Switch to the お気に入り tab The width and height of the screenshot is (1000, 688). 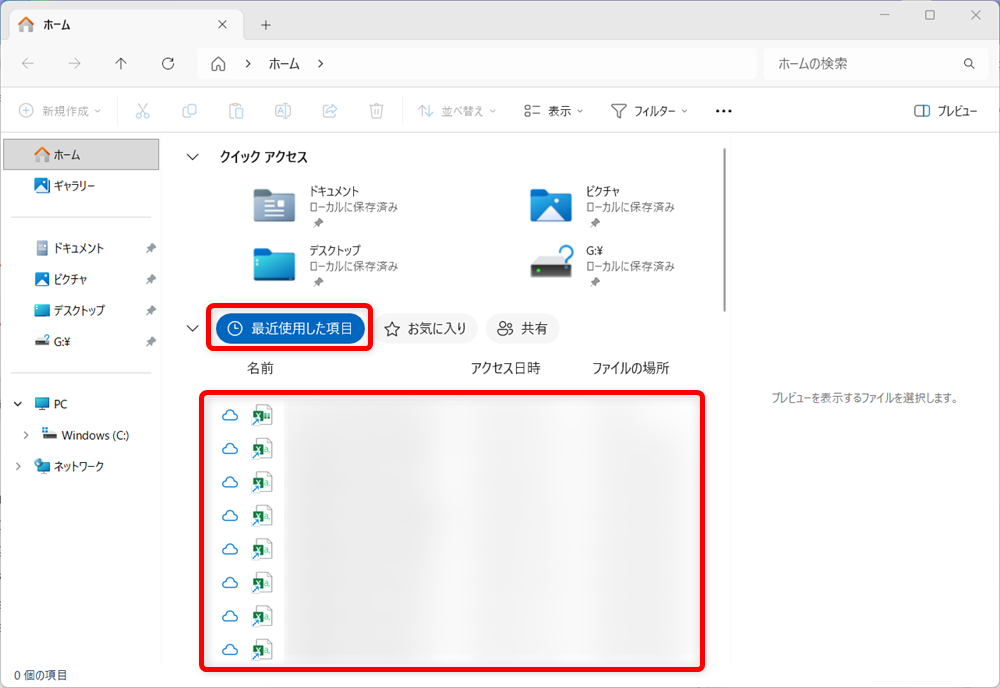426,328
